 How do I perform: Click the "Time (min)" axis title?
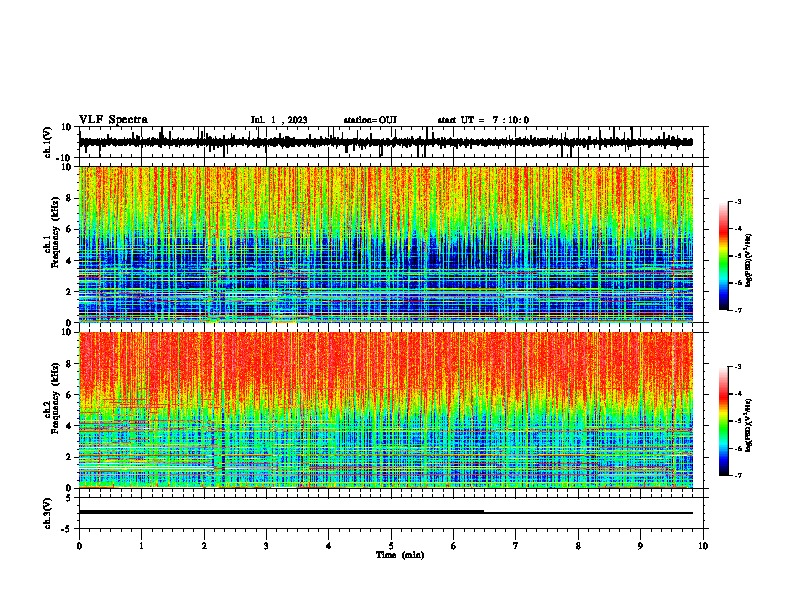(400, 555)
